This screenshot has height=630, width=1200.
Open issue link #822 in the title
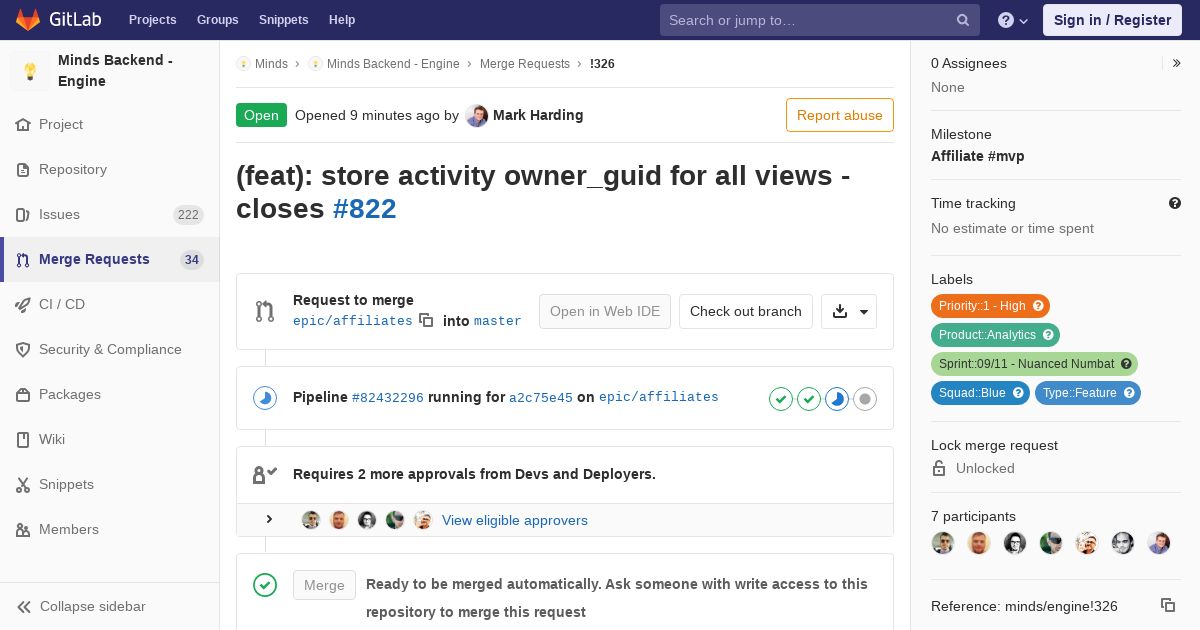point(365,209)
